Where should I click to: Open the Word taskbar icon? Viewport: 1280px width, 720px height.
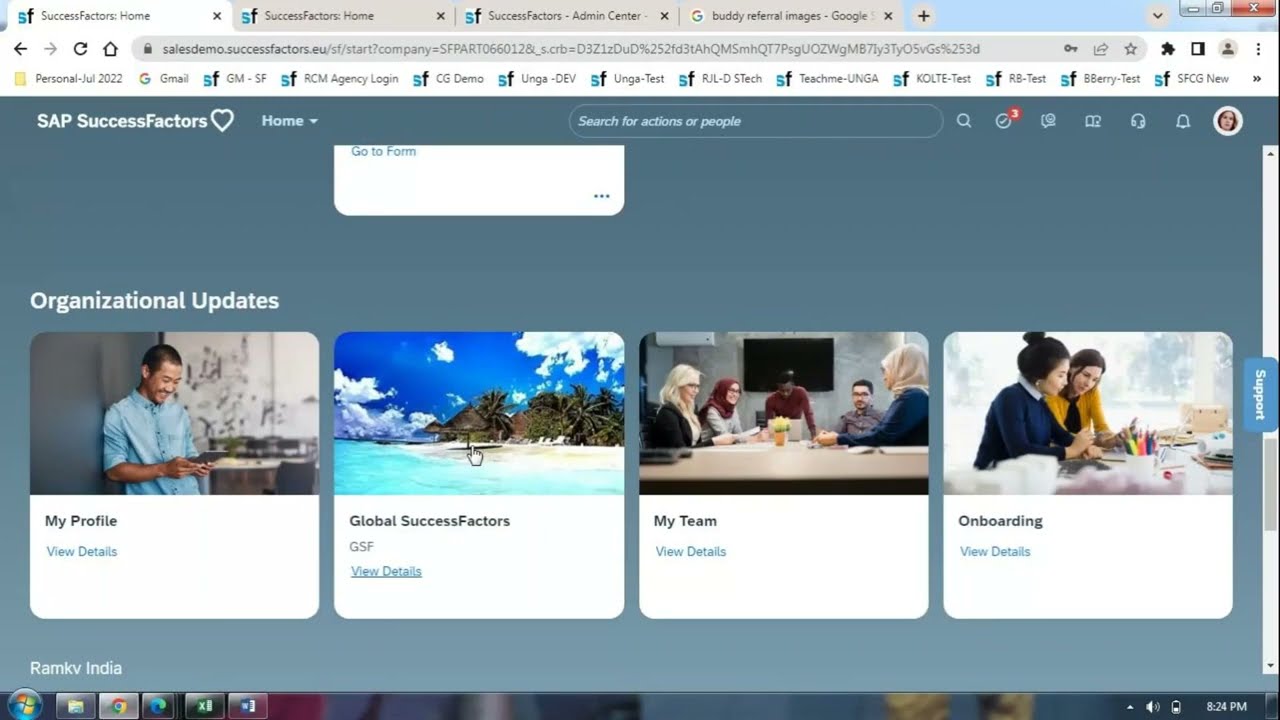[248, 706]
